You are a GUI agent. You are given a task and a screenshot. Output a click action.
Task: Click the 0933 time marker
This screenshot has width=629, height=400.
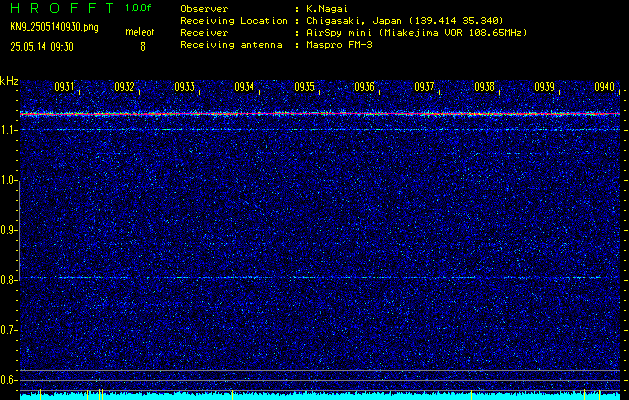(x=185, y=87)
